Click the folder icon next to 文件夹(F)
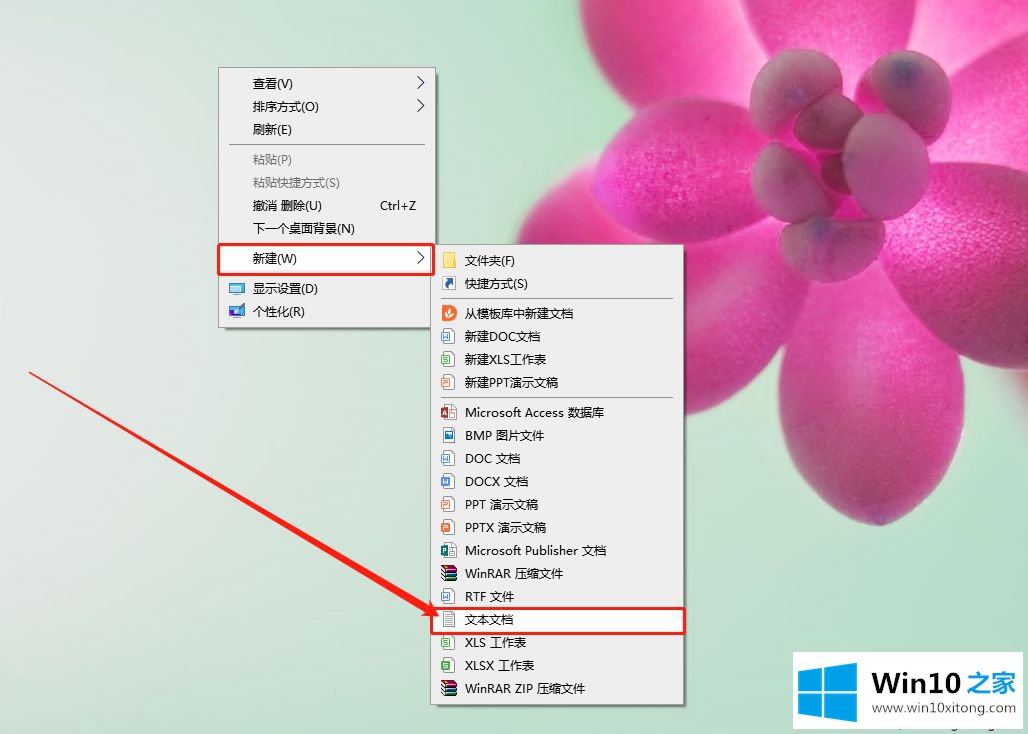This screenshot has width=1028, height=734. pyautogui.click(x=449, y=260)
